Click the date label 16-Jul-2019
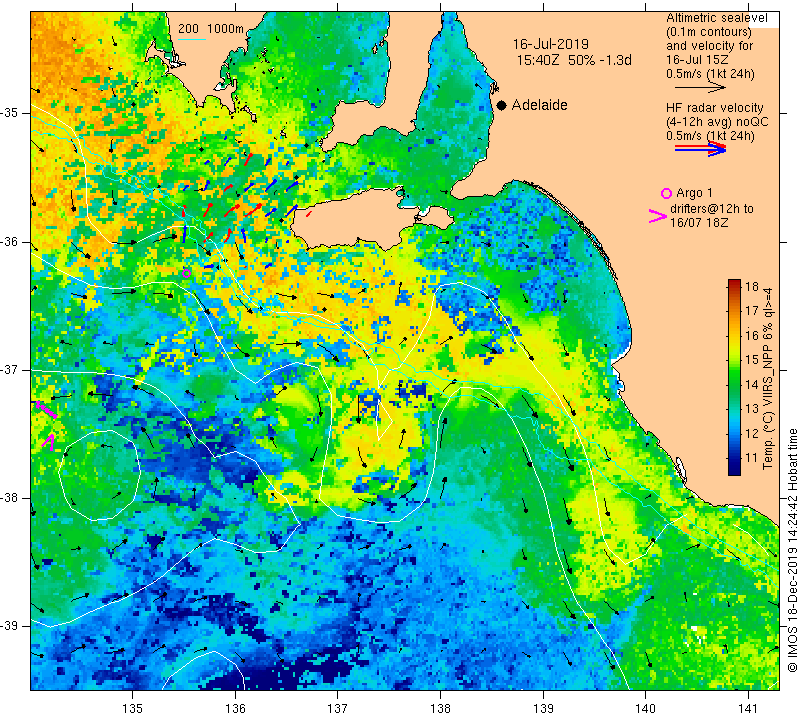 coord(551,44)
